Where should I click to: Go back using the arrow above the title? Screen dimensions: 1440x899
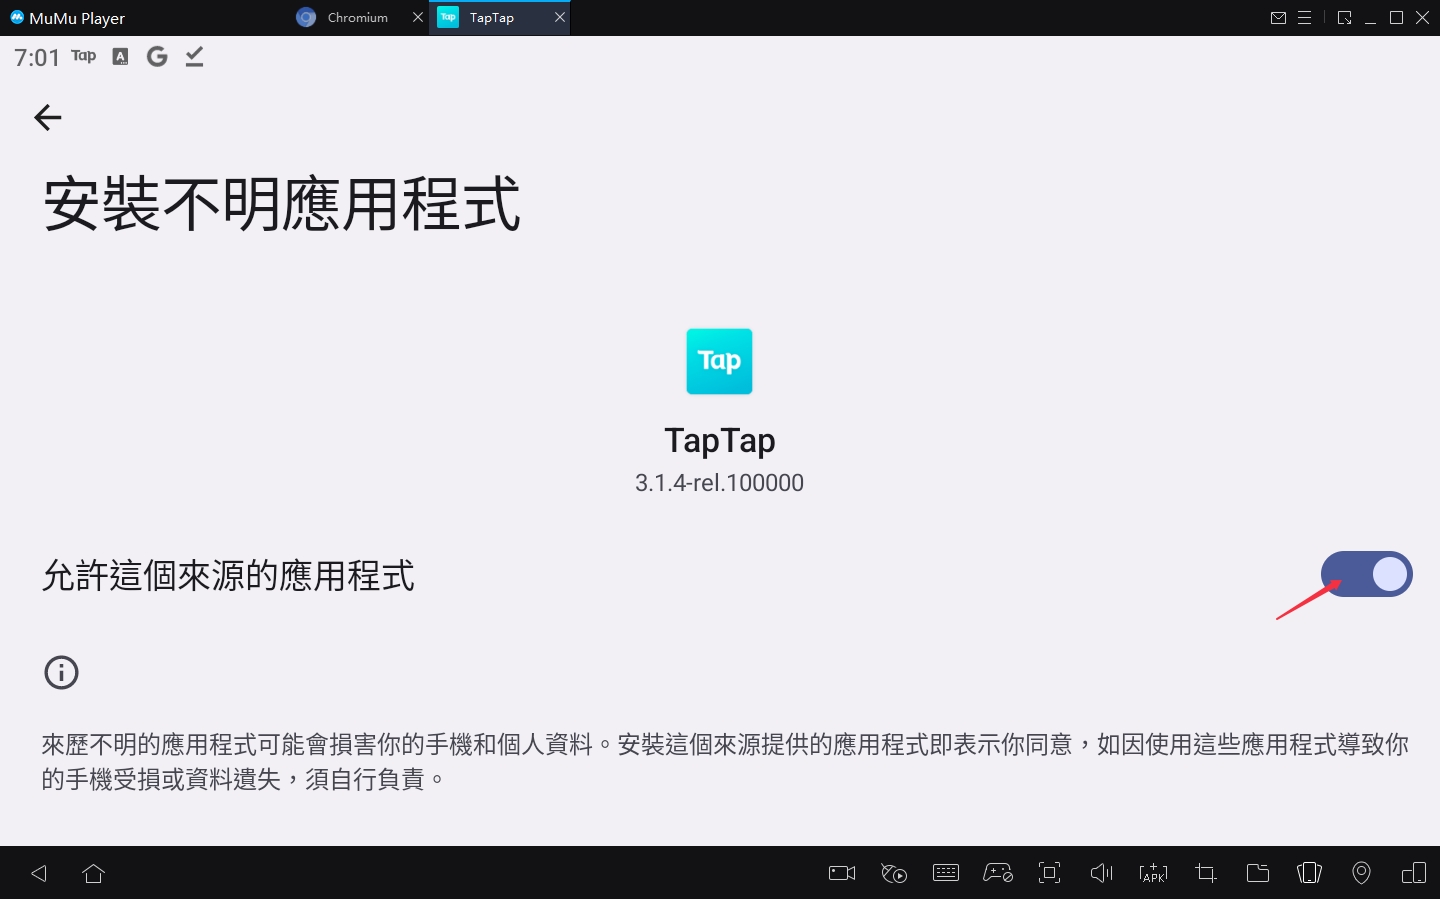(x=48, y=117)
